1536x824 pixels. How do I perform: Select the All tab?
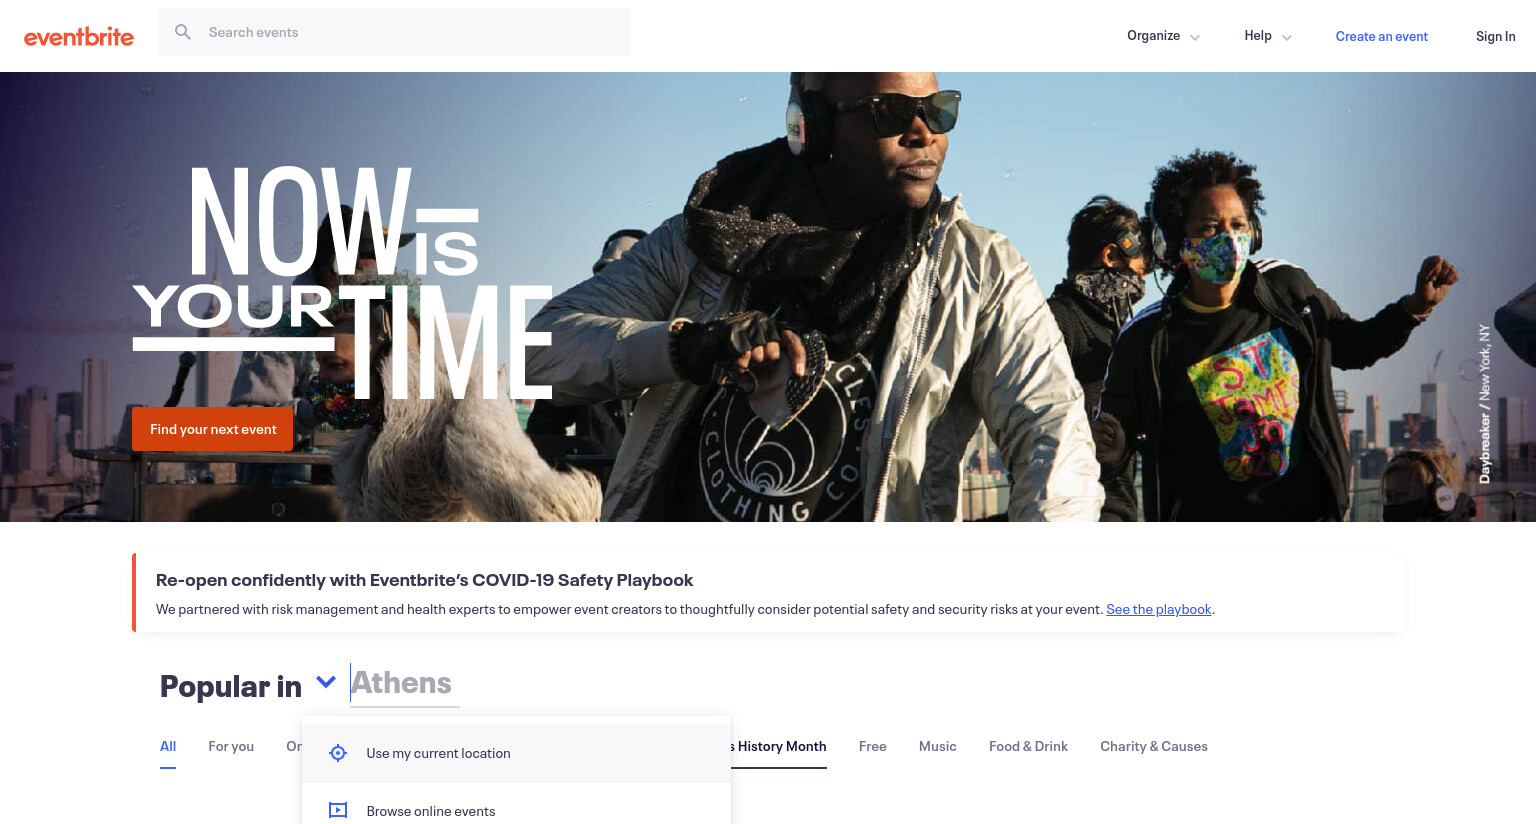pyautogui.click(x=168, y=746)
